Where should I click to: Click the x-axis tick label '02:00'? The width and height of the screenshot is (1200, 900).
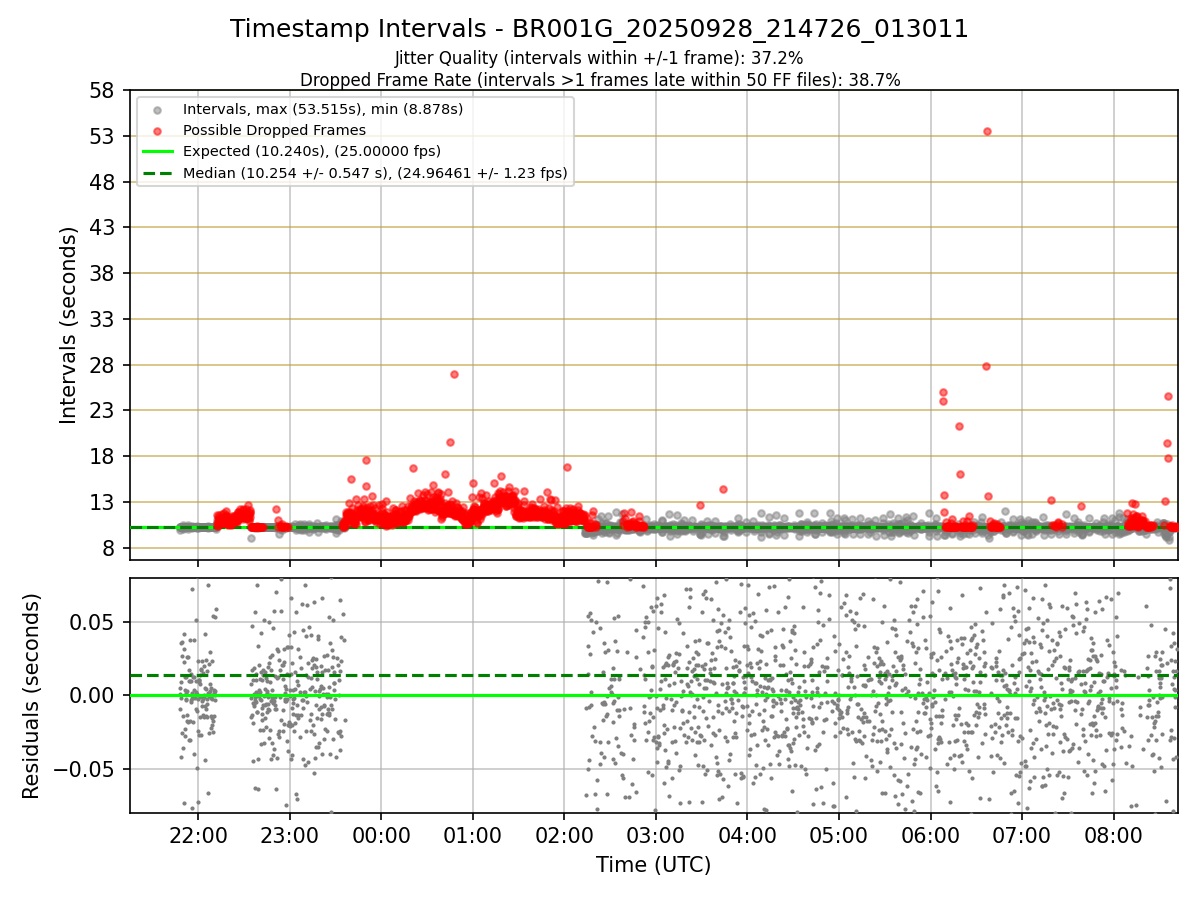click(x=564, y=835)
